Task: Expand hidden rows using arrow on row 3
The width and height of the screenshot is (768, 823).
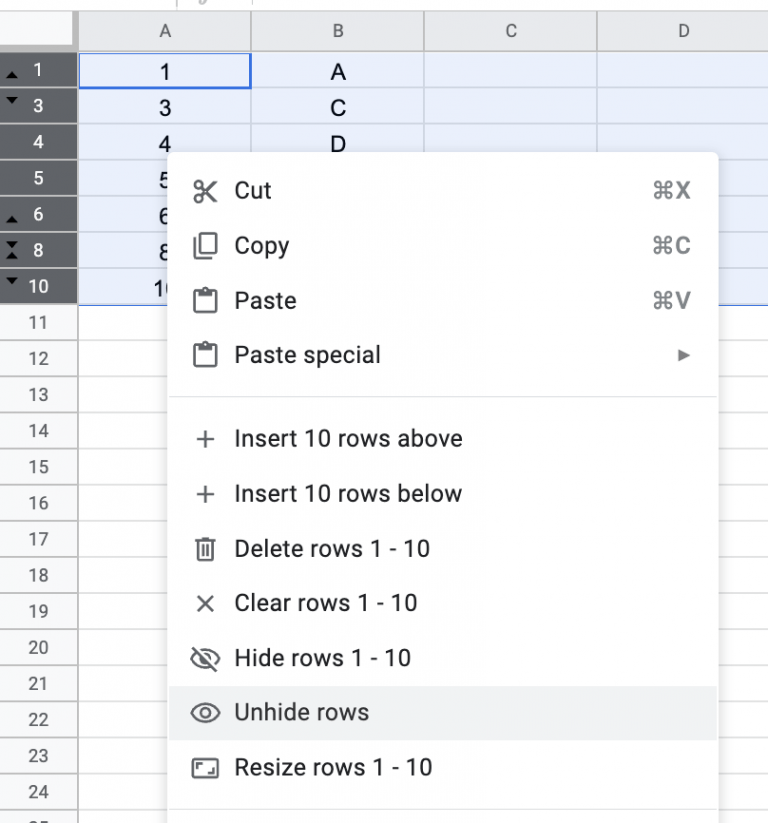Action: [x=12, y=101]
